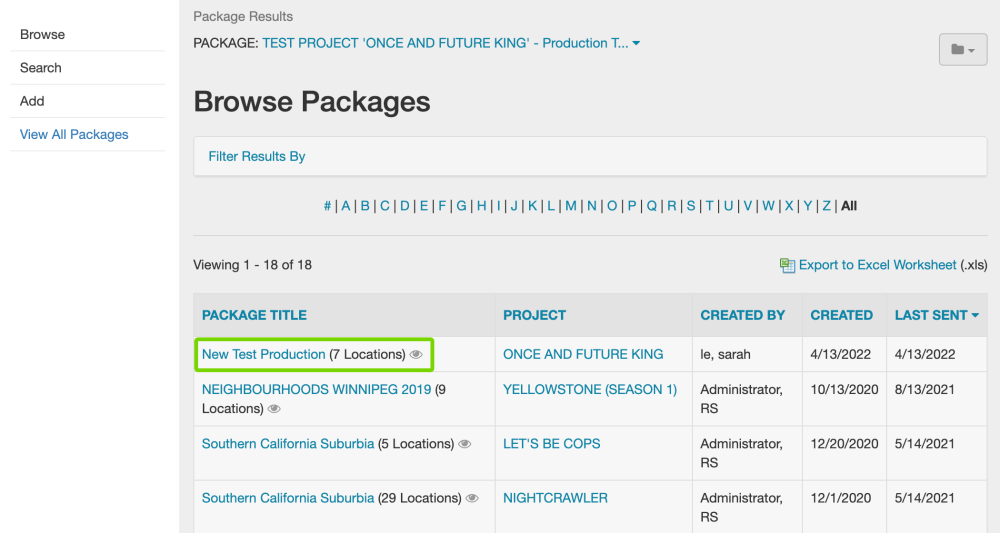Click Export to Excel Worksheet link
1000x533 pixels.
click(x=877, y=265)
